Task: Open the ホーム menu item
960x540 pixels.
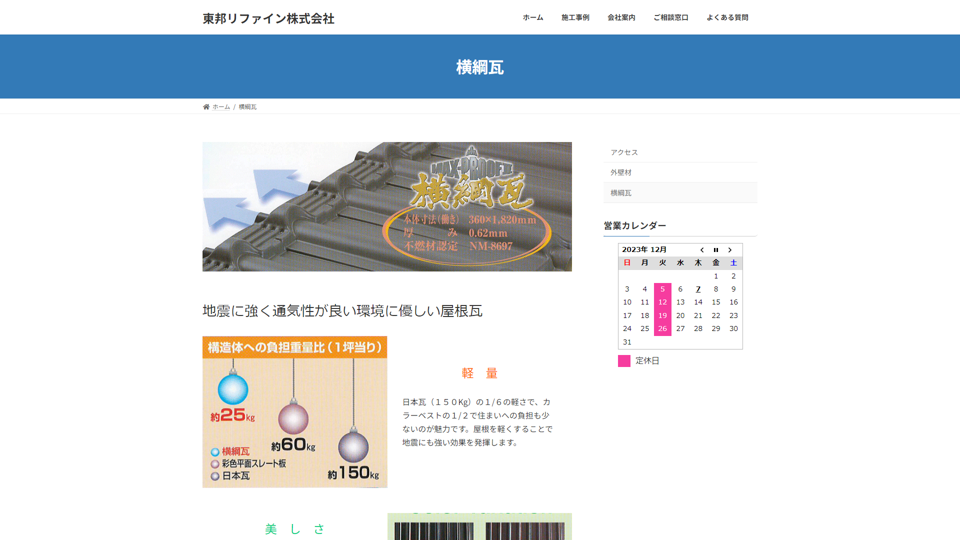Action: pyautogui.click(x=533, y=18)
